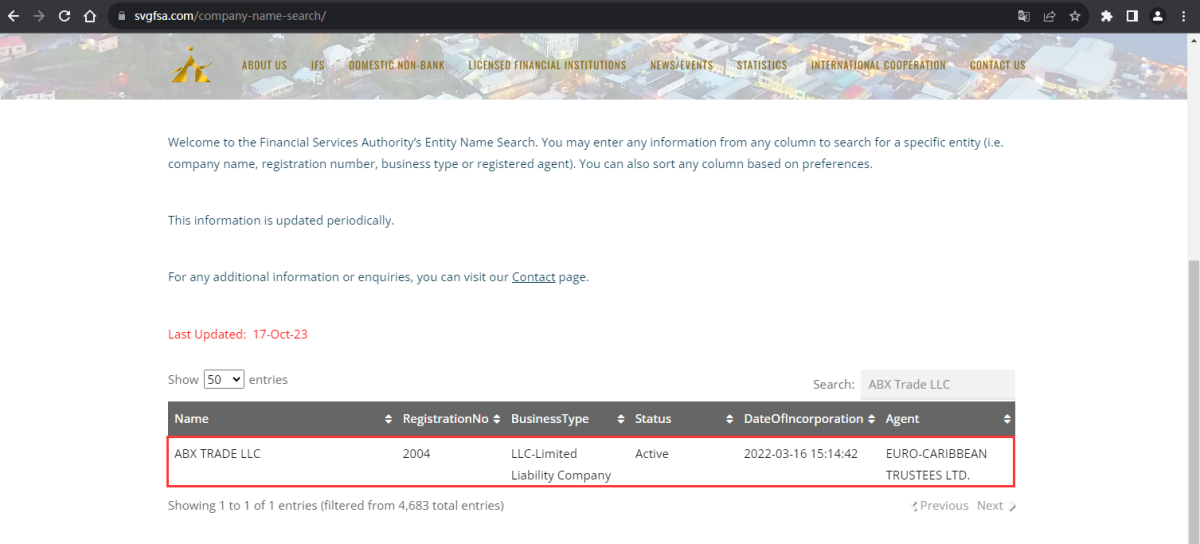Go to browser home page icon
The width and height of the screenshot is (1200, 544).
coord(90,16)
